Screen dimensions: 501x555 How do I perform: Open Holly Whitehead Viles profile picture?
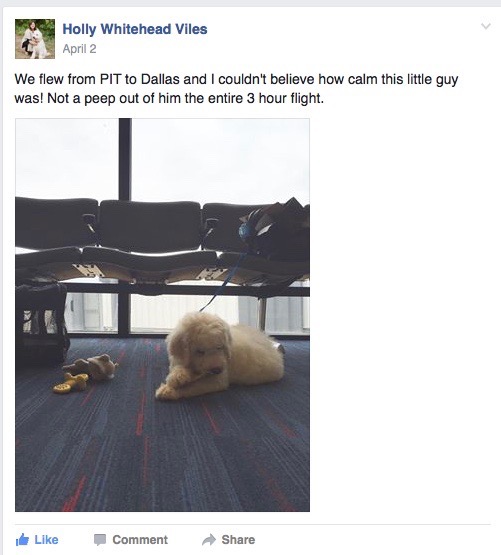click(x=35, y=39)
